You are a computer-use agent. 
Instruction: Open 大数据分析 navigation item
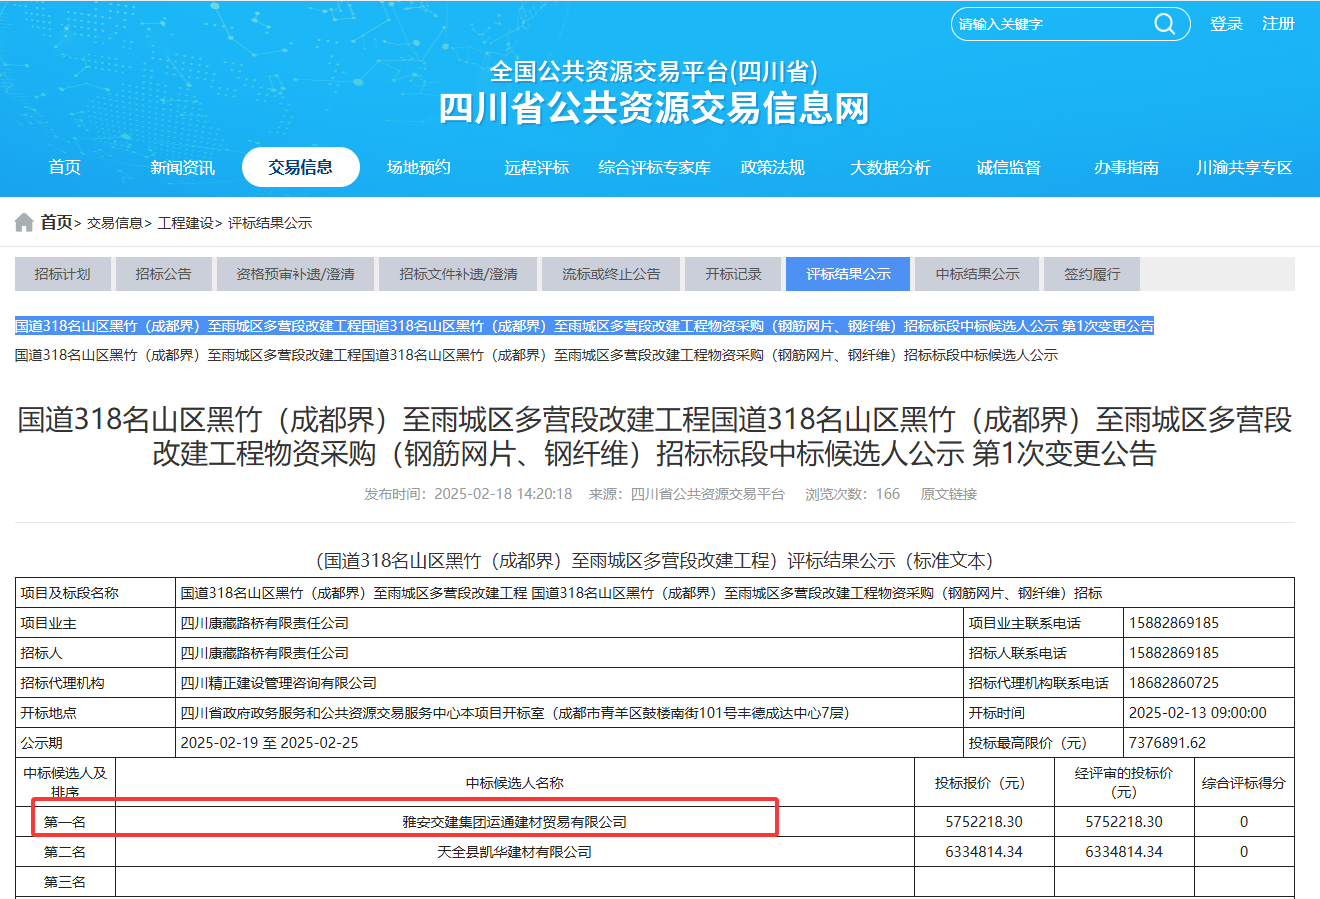tap(890, 168)
